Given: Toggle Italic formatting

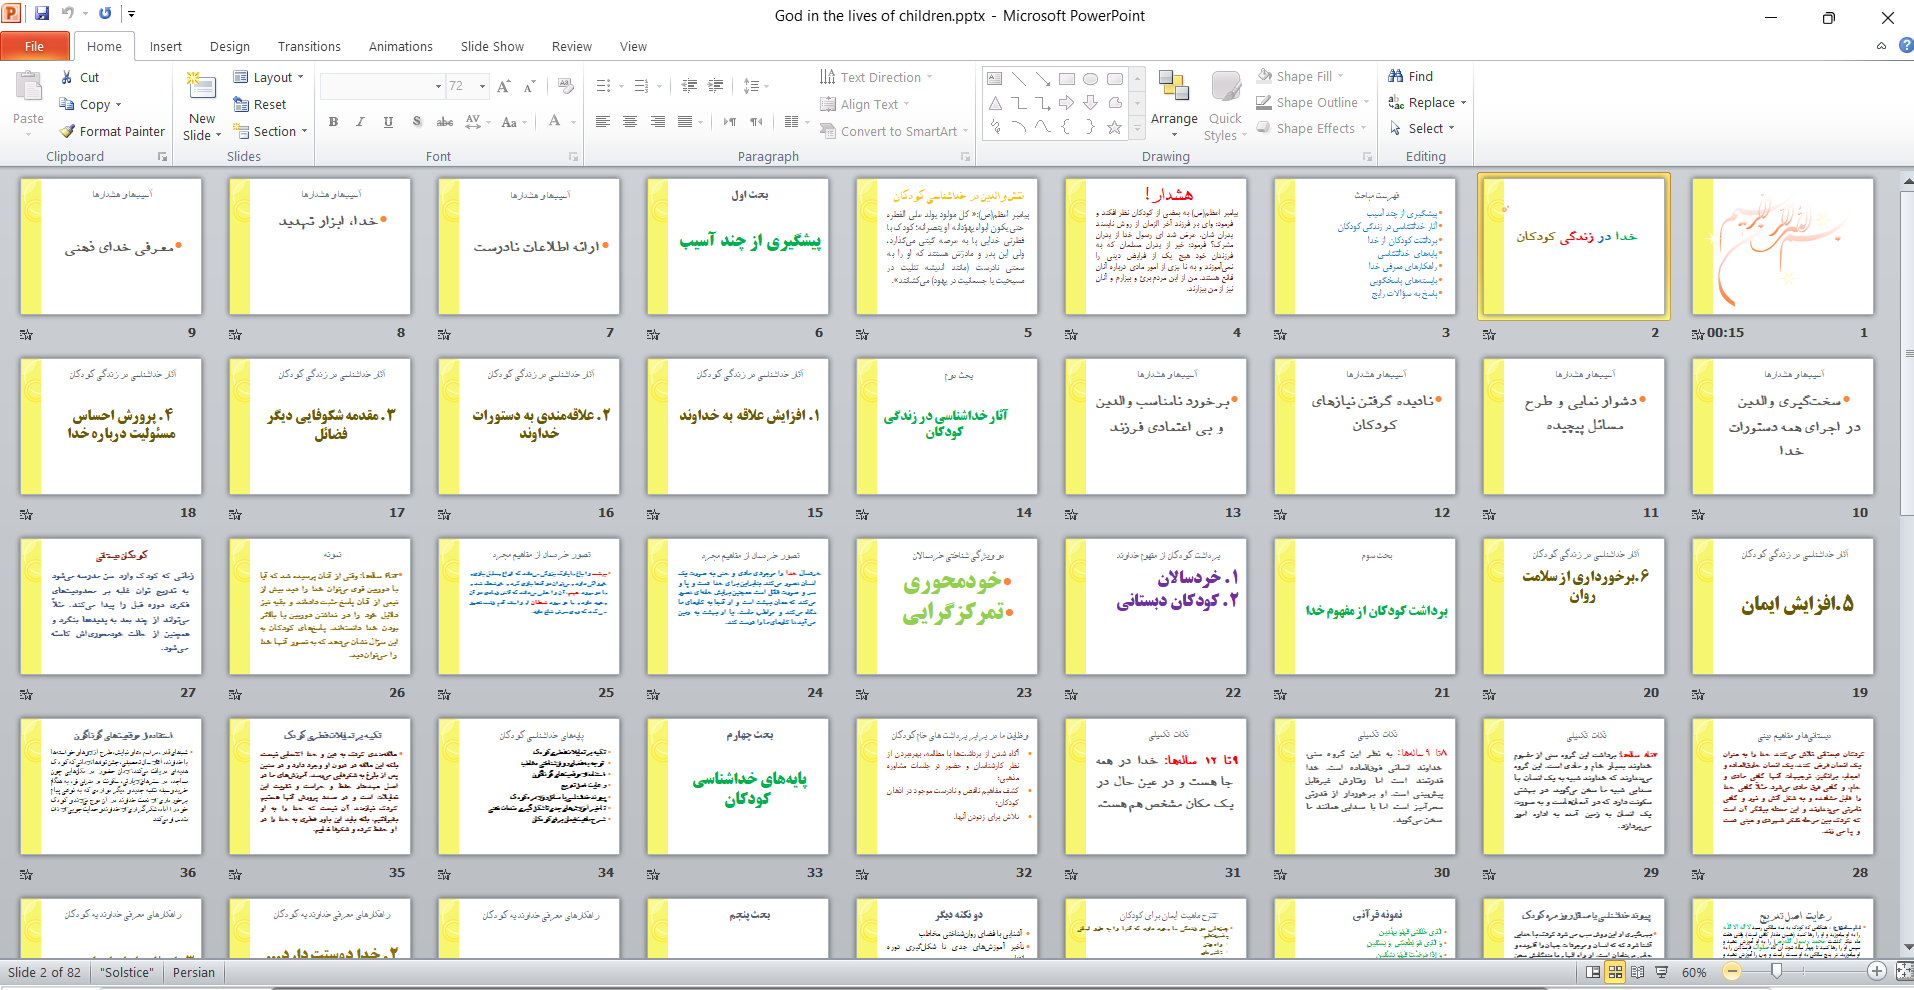Looking at the screenshot, I should [361, 122].
